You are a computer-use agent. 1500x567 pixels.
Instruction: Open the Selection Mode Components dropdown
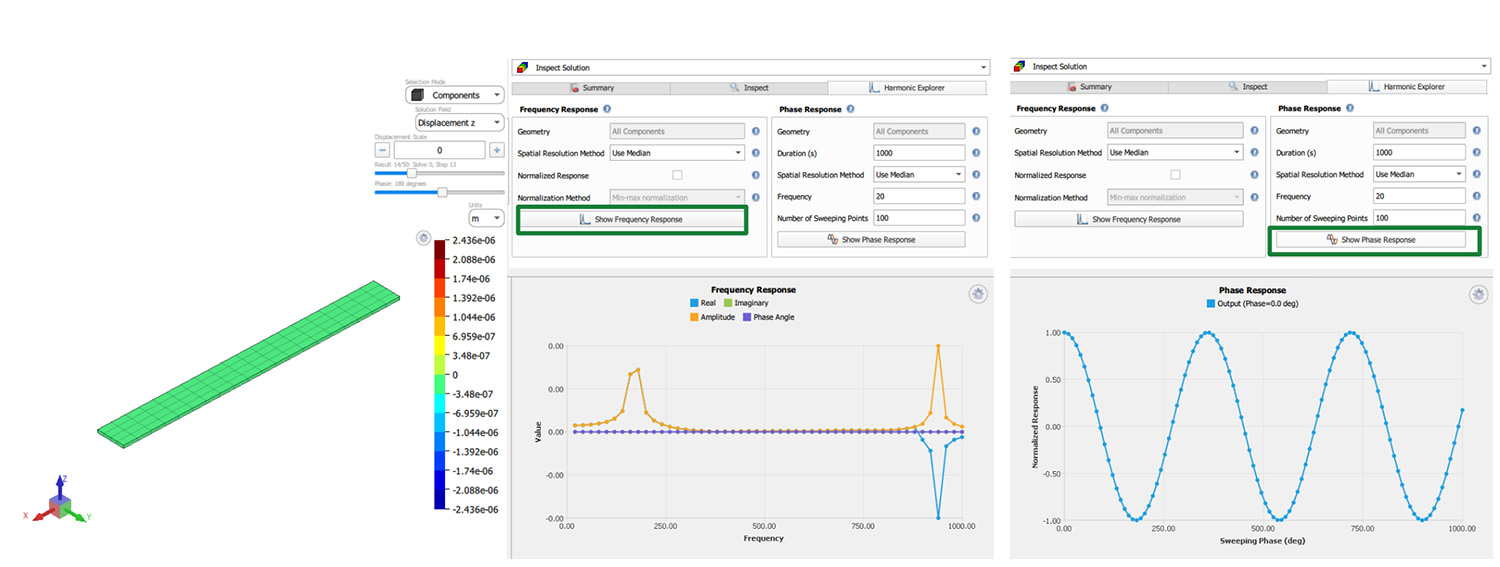pyautogui.click(x=456, y=95)
